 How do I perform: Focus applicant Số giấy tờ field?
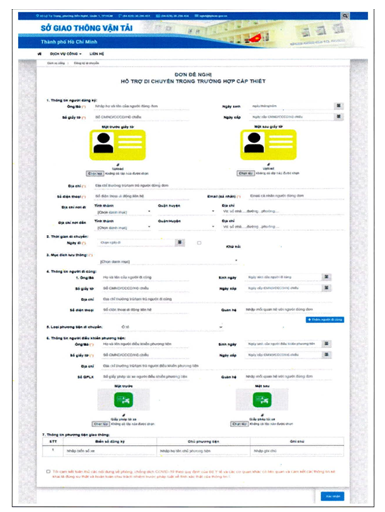141,117
